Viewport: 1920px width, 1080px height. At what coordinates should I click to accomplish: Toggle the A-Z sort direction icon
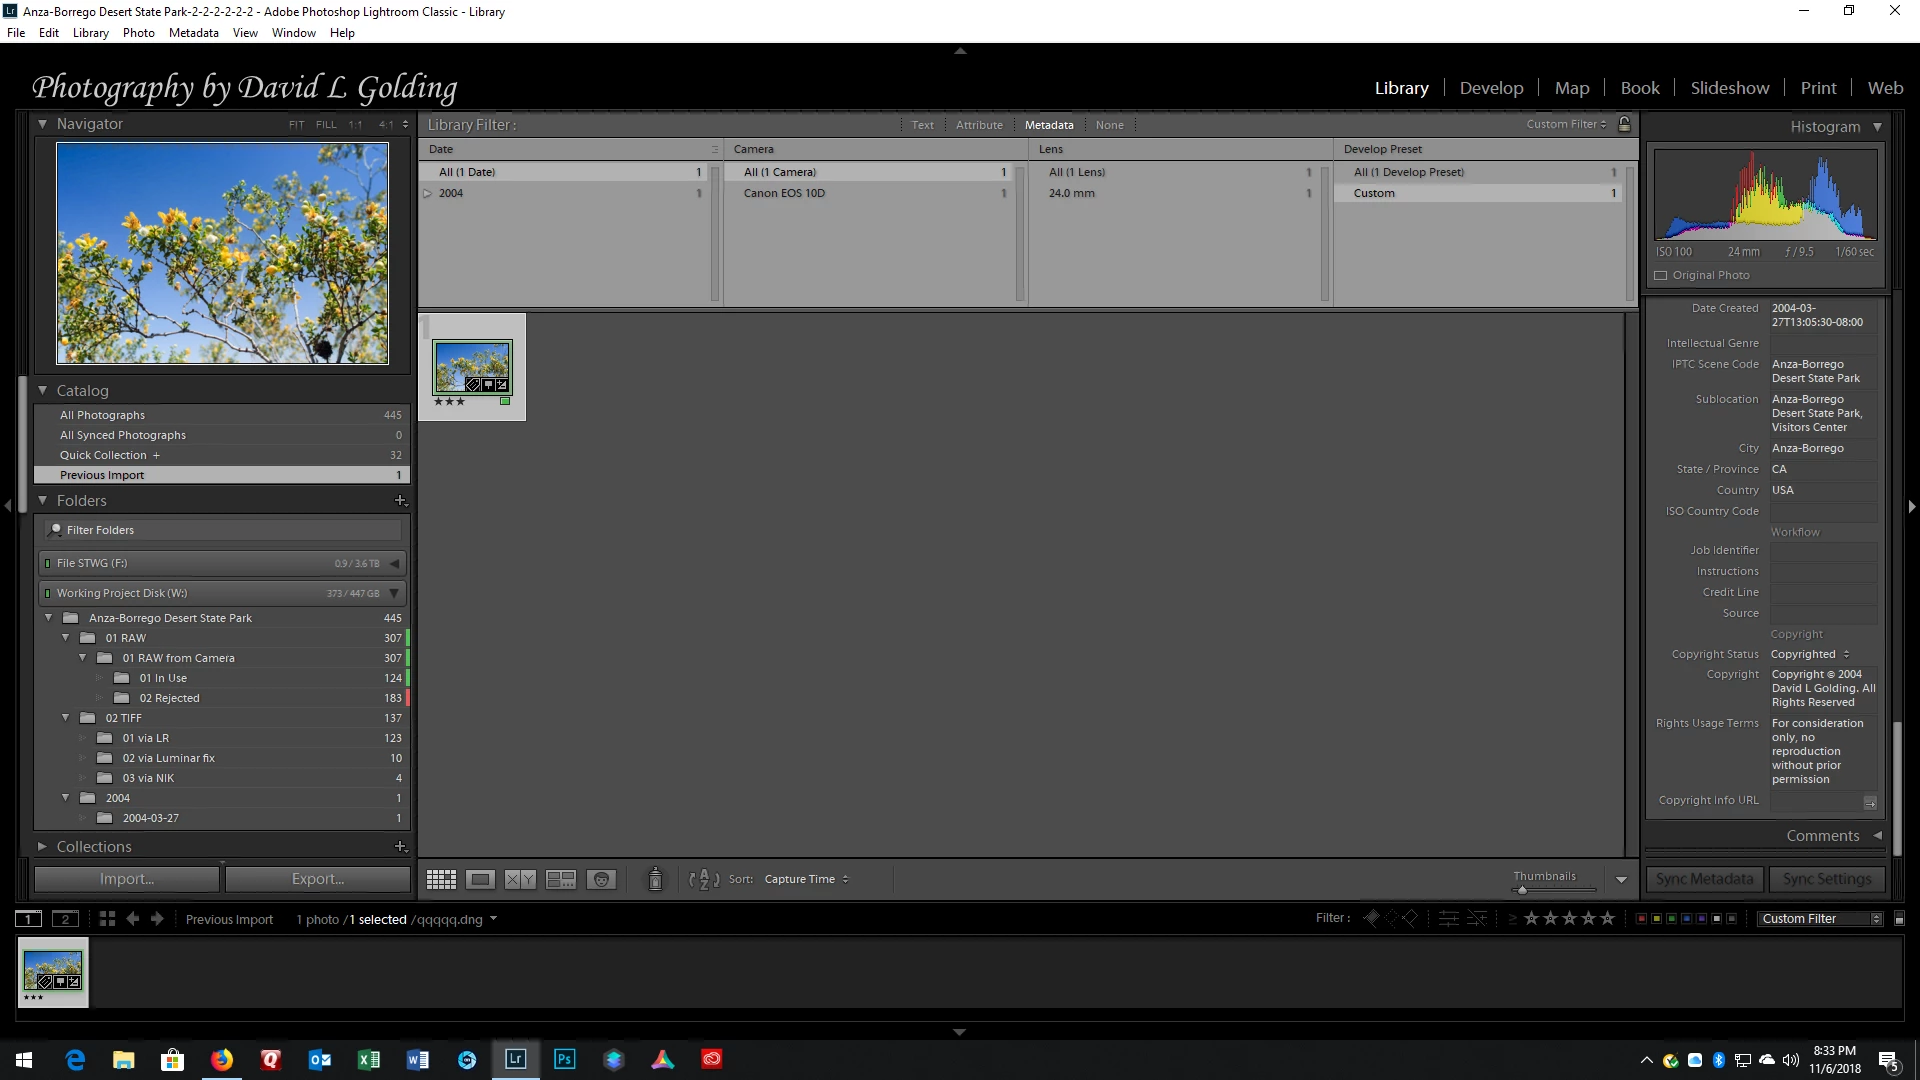[704, 880]
